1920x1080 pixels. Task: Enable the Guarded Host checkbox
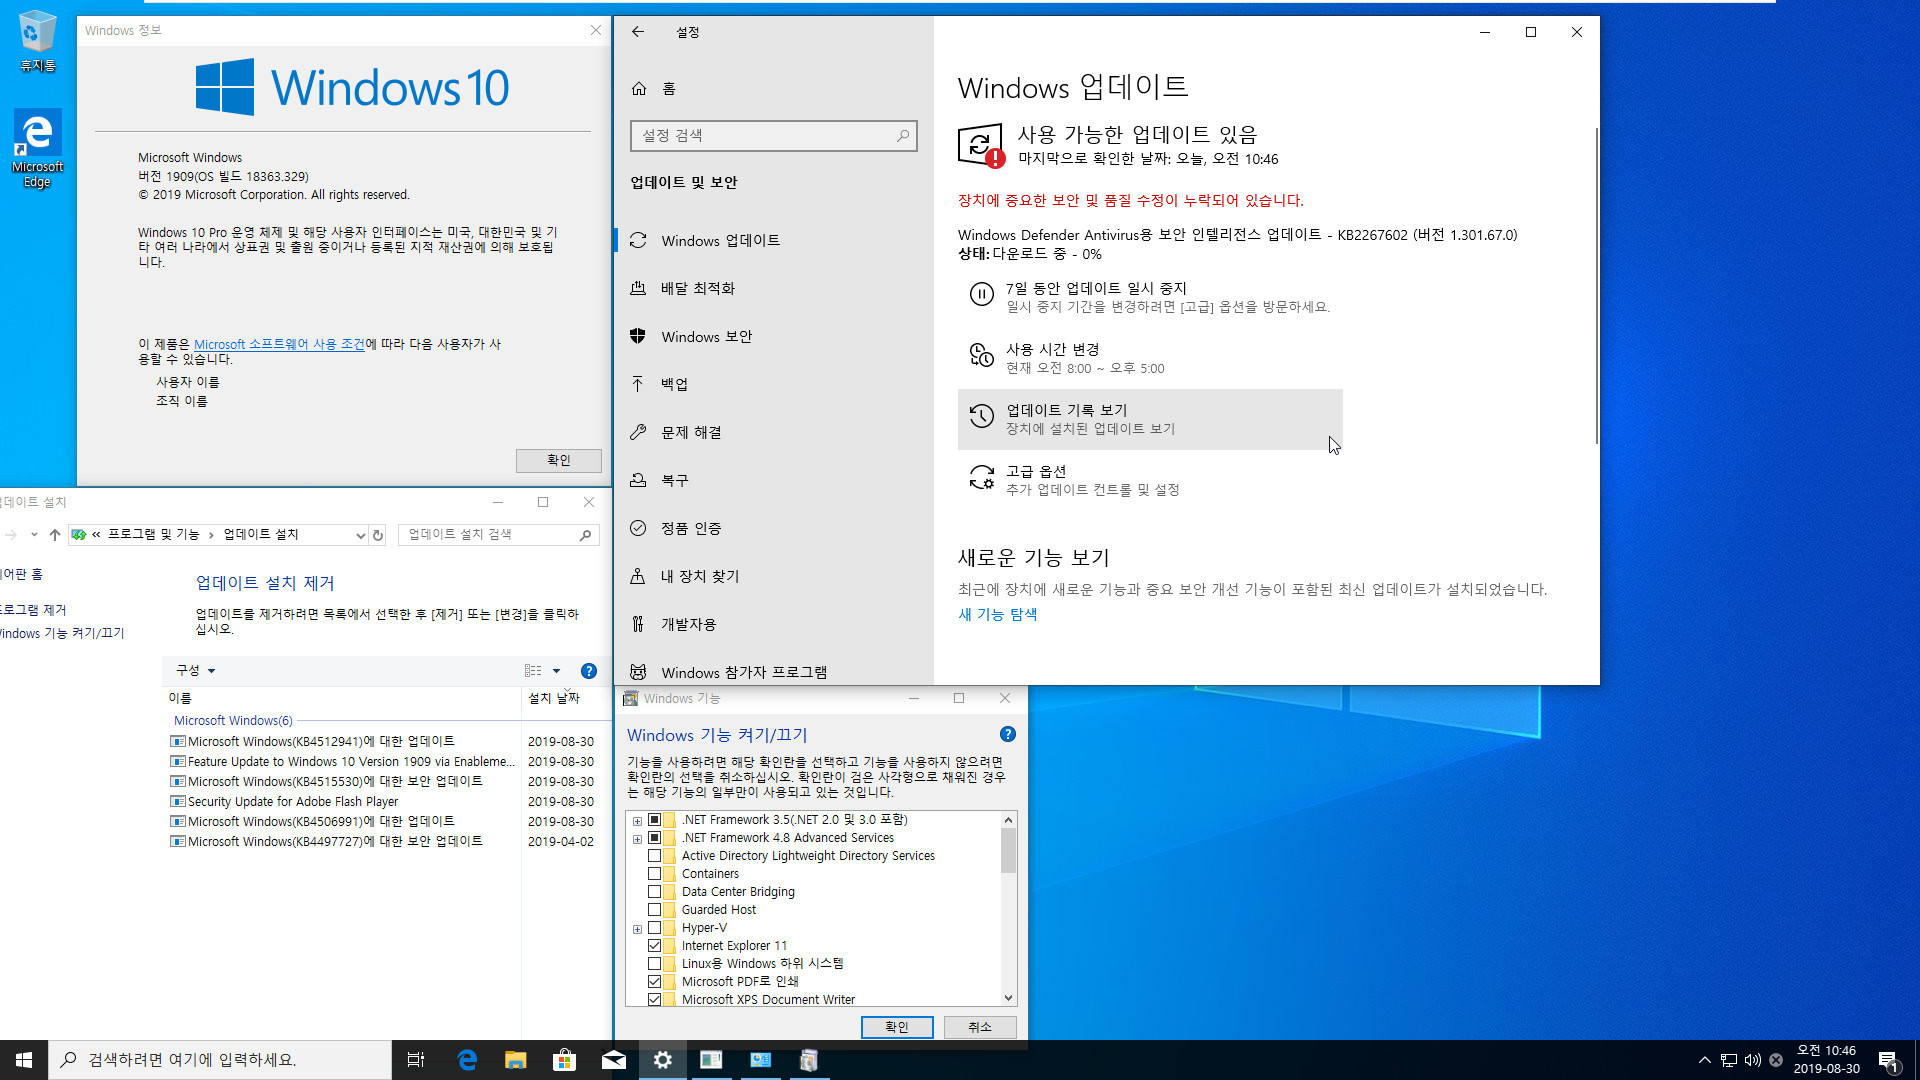(x=655, y=910)
